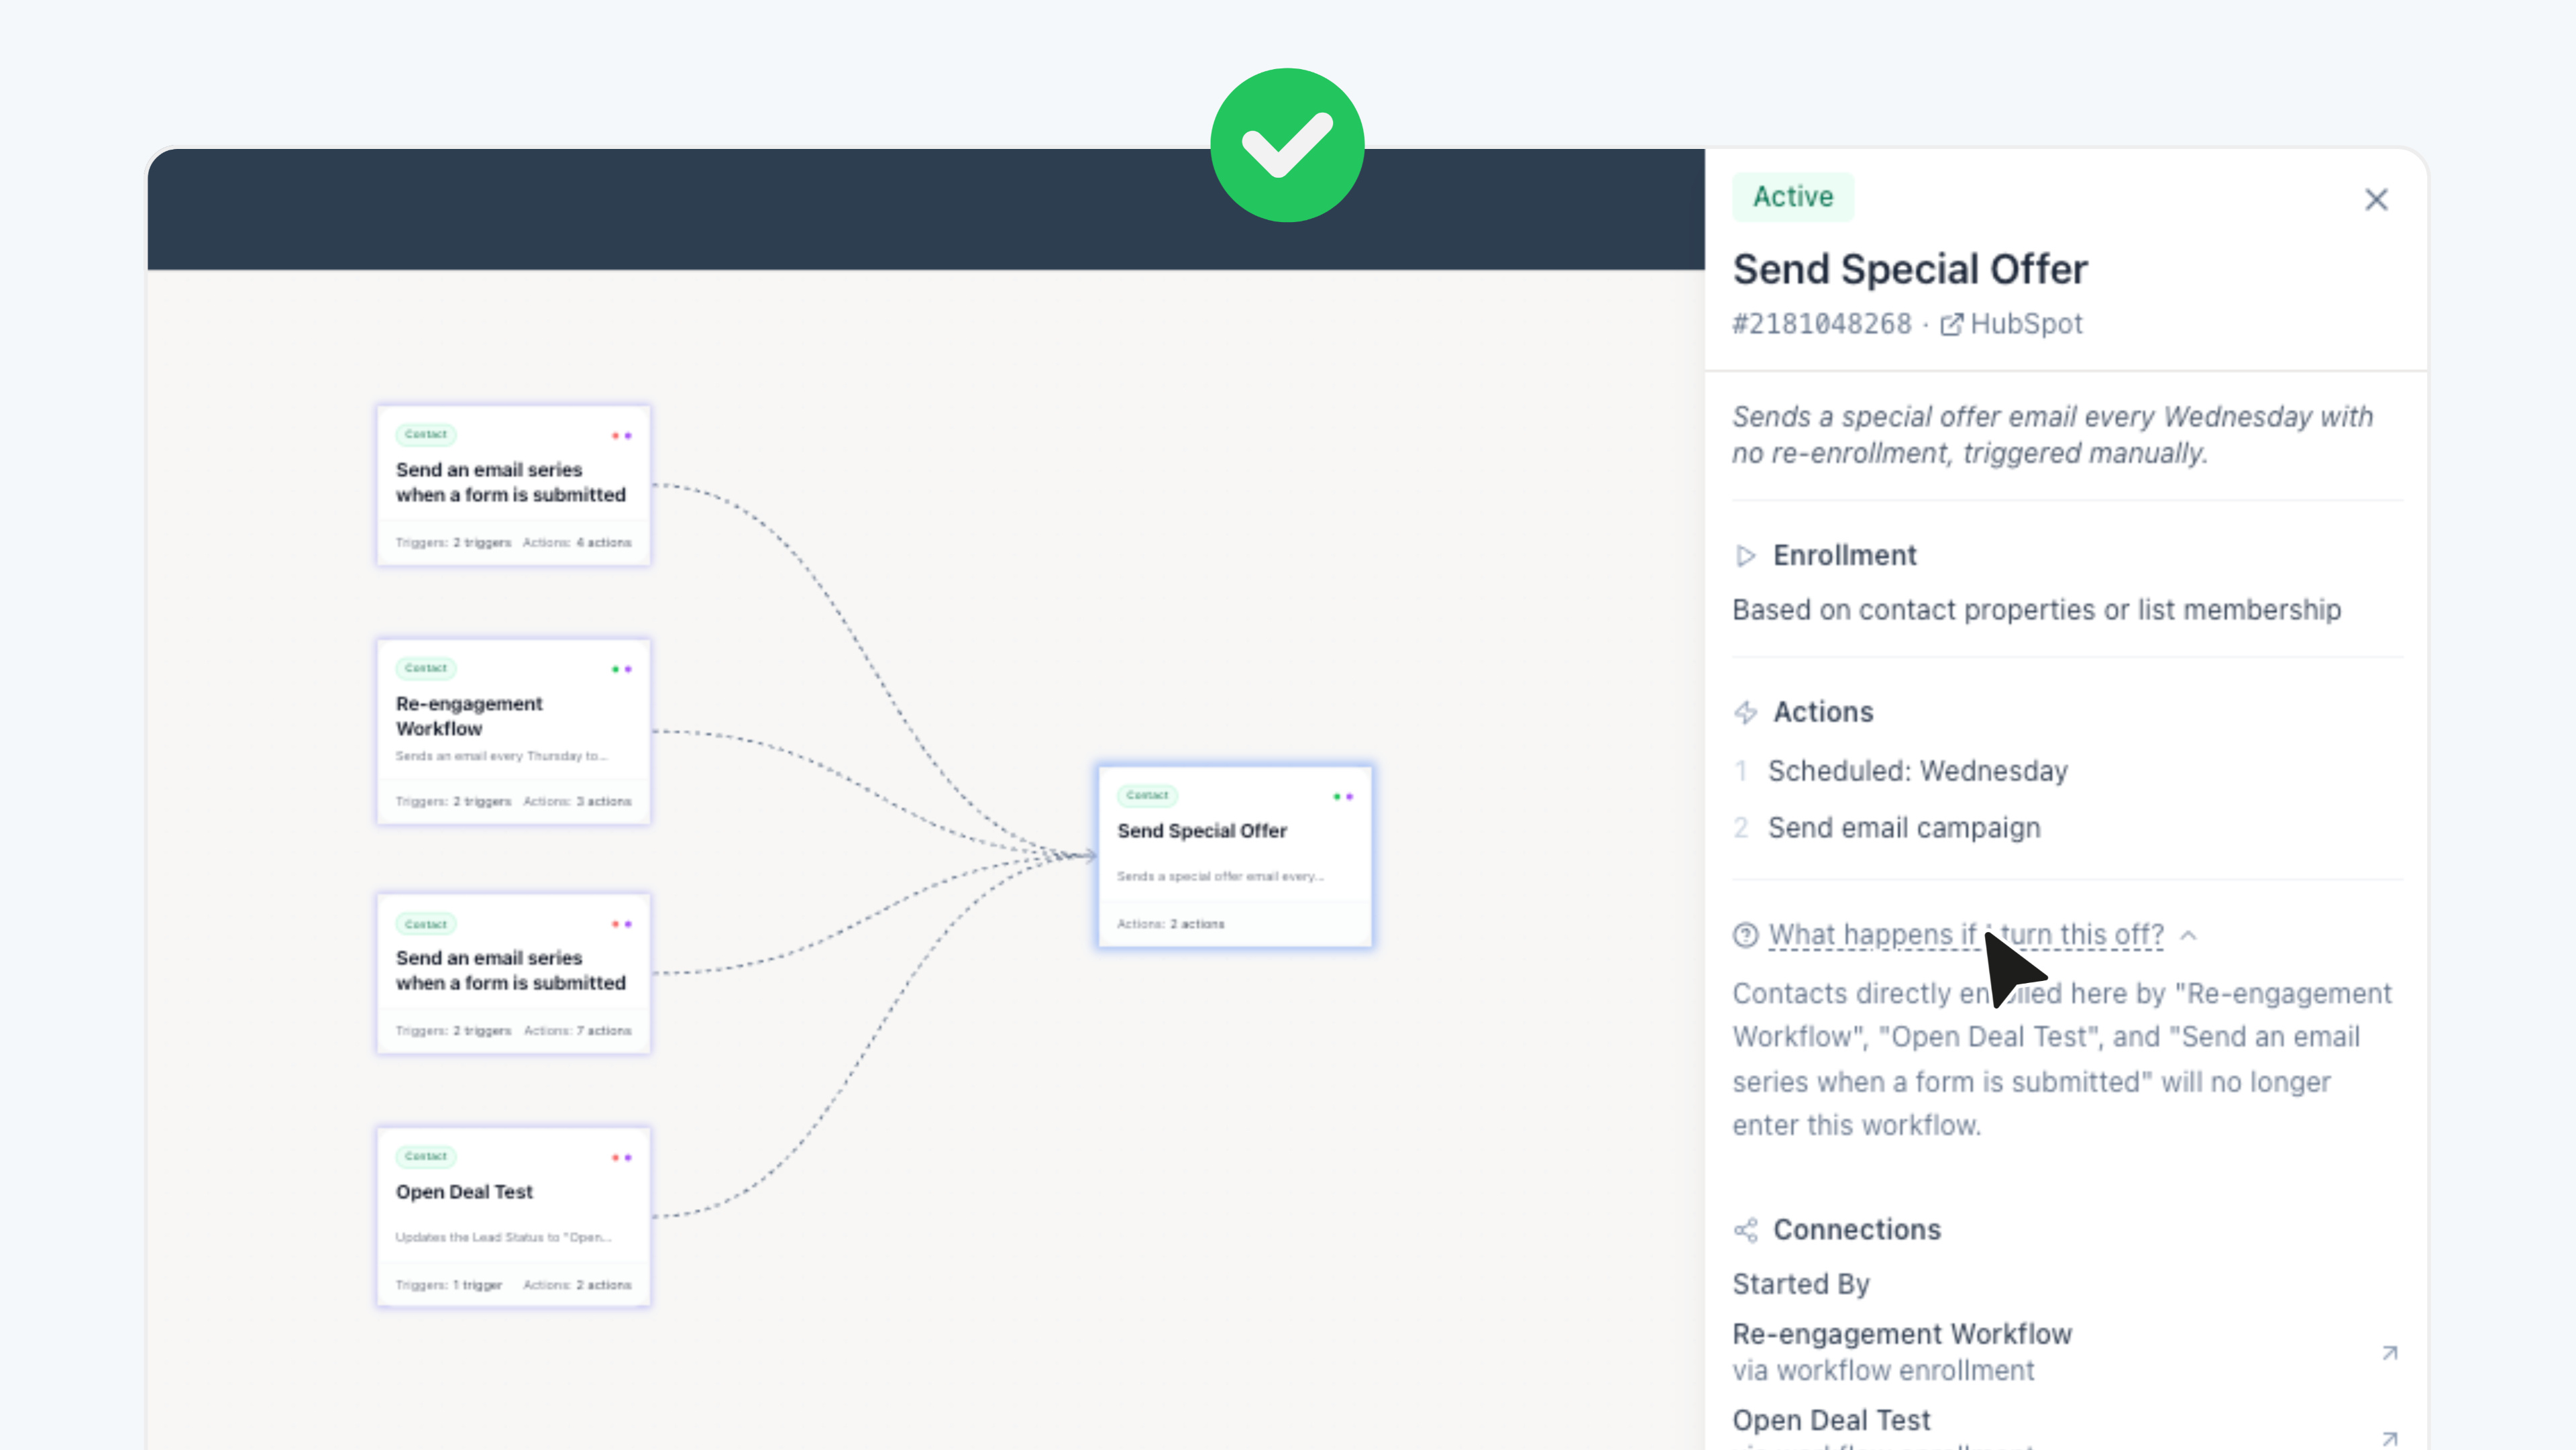The width and height of the screenshot is (2576, 1450).
Task: Click the Enrollment play triangle icon
Action: pyautogui.click(x=1746, y=556)
